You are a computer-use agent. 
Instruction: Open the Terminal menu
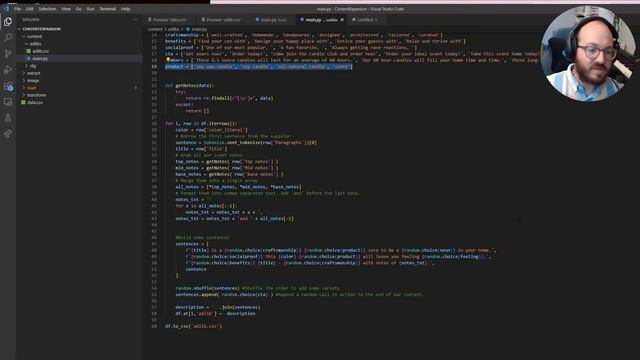pyautogui.click(x=108, y=9)
